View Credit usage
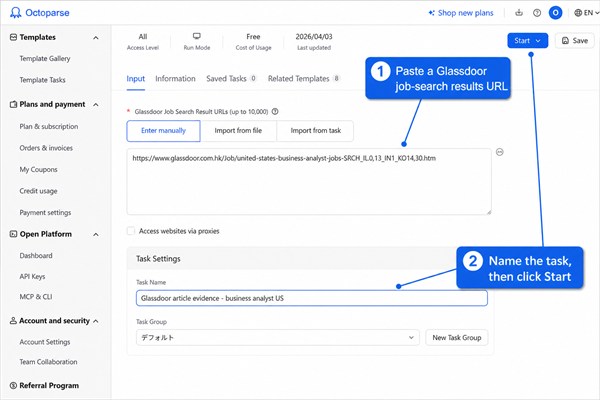 coord(38,191)
